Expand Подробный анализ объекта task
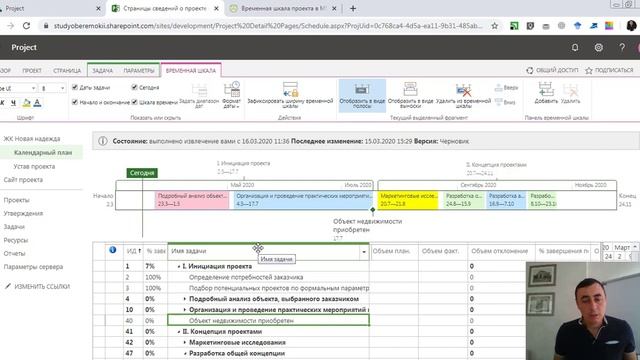The width and height of the screenshot is (640, 360). coord(184,299)
